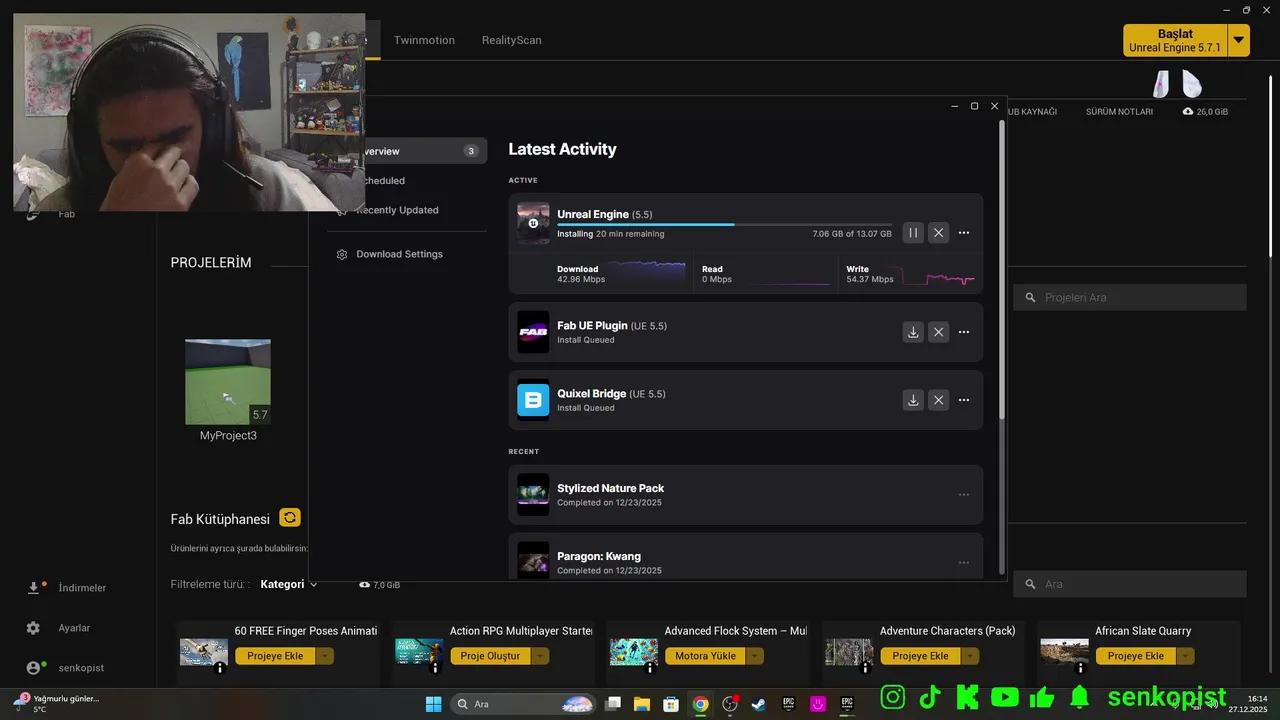Viewport: 1280px width, 720px height.
Task: Click Projeye Ekle for 60 FREE Finger Poses
Action: click(275, 656)
